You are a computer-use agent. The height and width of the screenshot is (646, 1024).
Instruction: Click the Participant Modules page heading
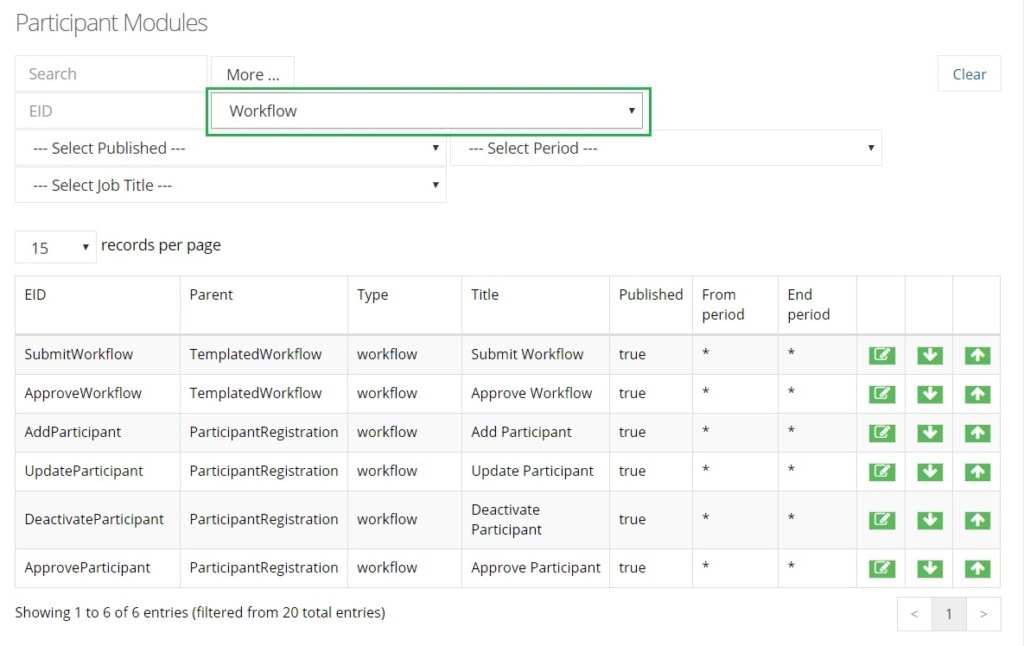(111, 23)
